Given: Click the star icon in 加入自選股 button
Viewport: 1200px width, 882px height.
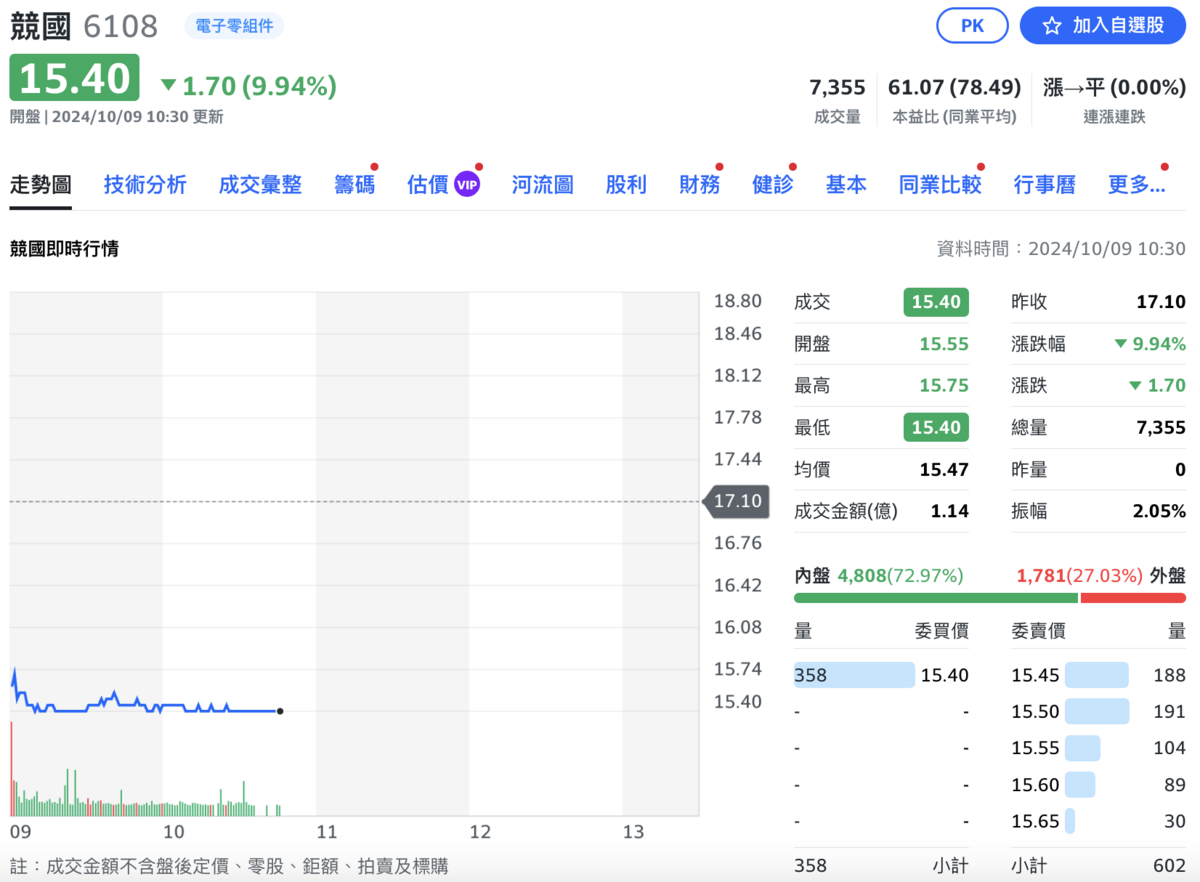Looking at the screenshot, I should pyautogui.click(x=1052, y=26).
